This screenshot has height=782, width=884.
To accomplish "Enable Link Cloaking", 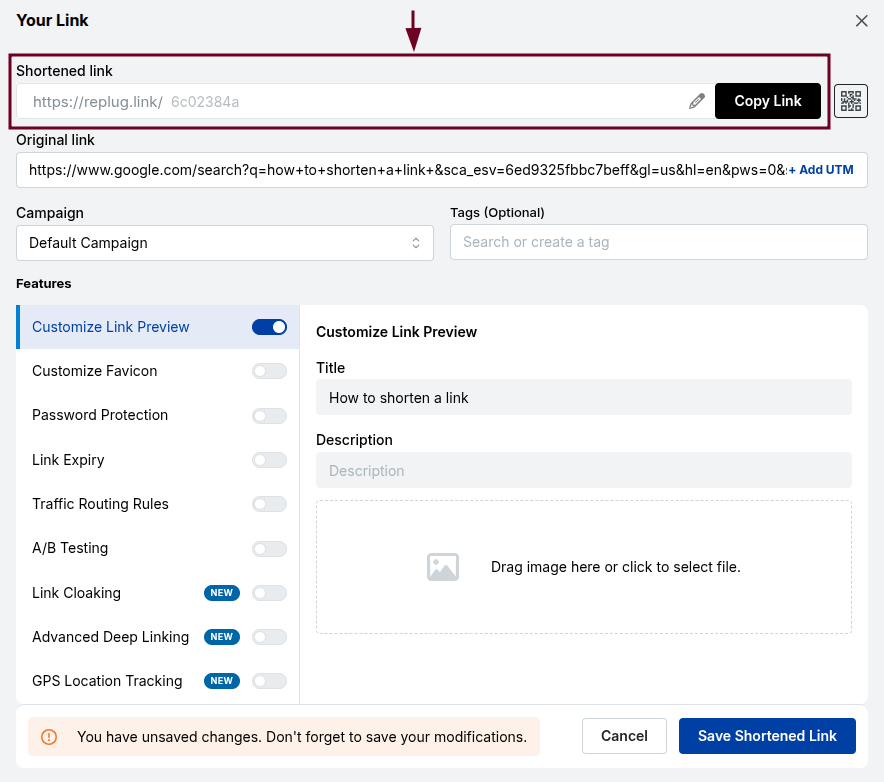I will coord(268,592).
